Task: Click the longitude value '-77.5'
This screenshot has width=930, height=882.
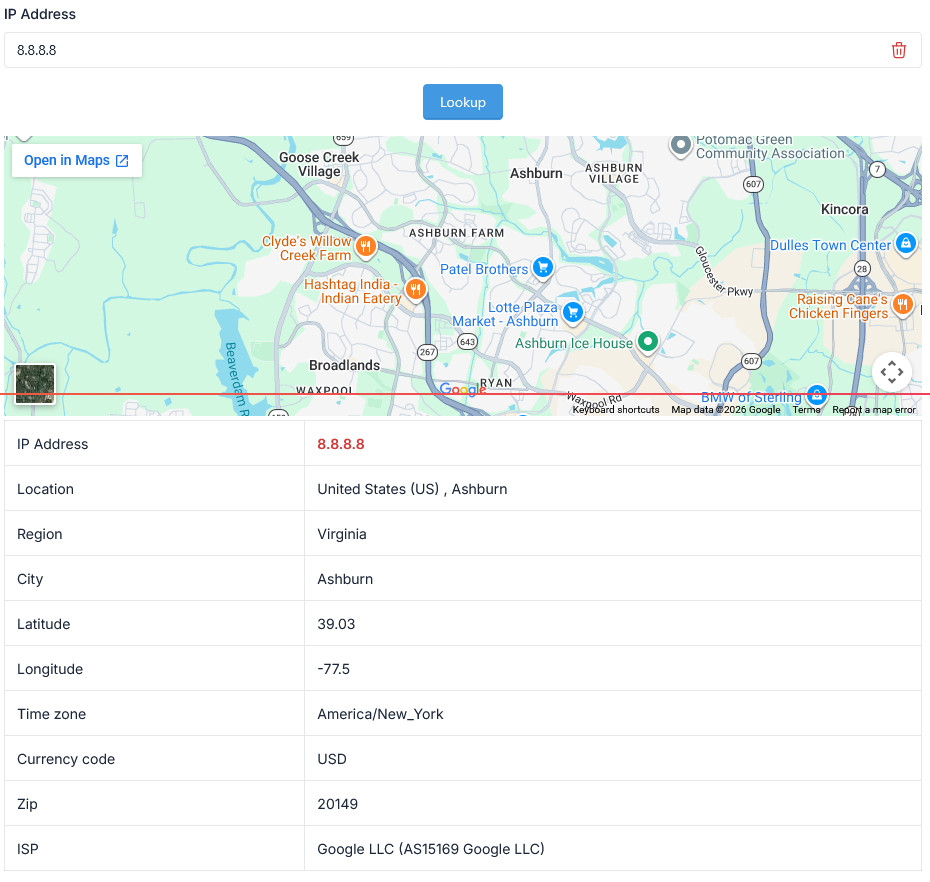Action: (333, 670)
